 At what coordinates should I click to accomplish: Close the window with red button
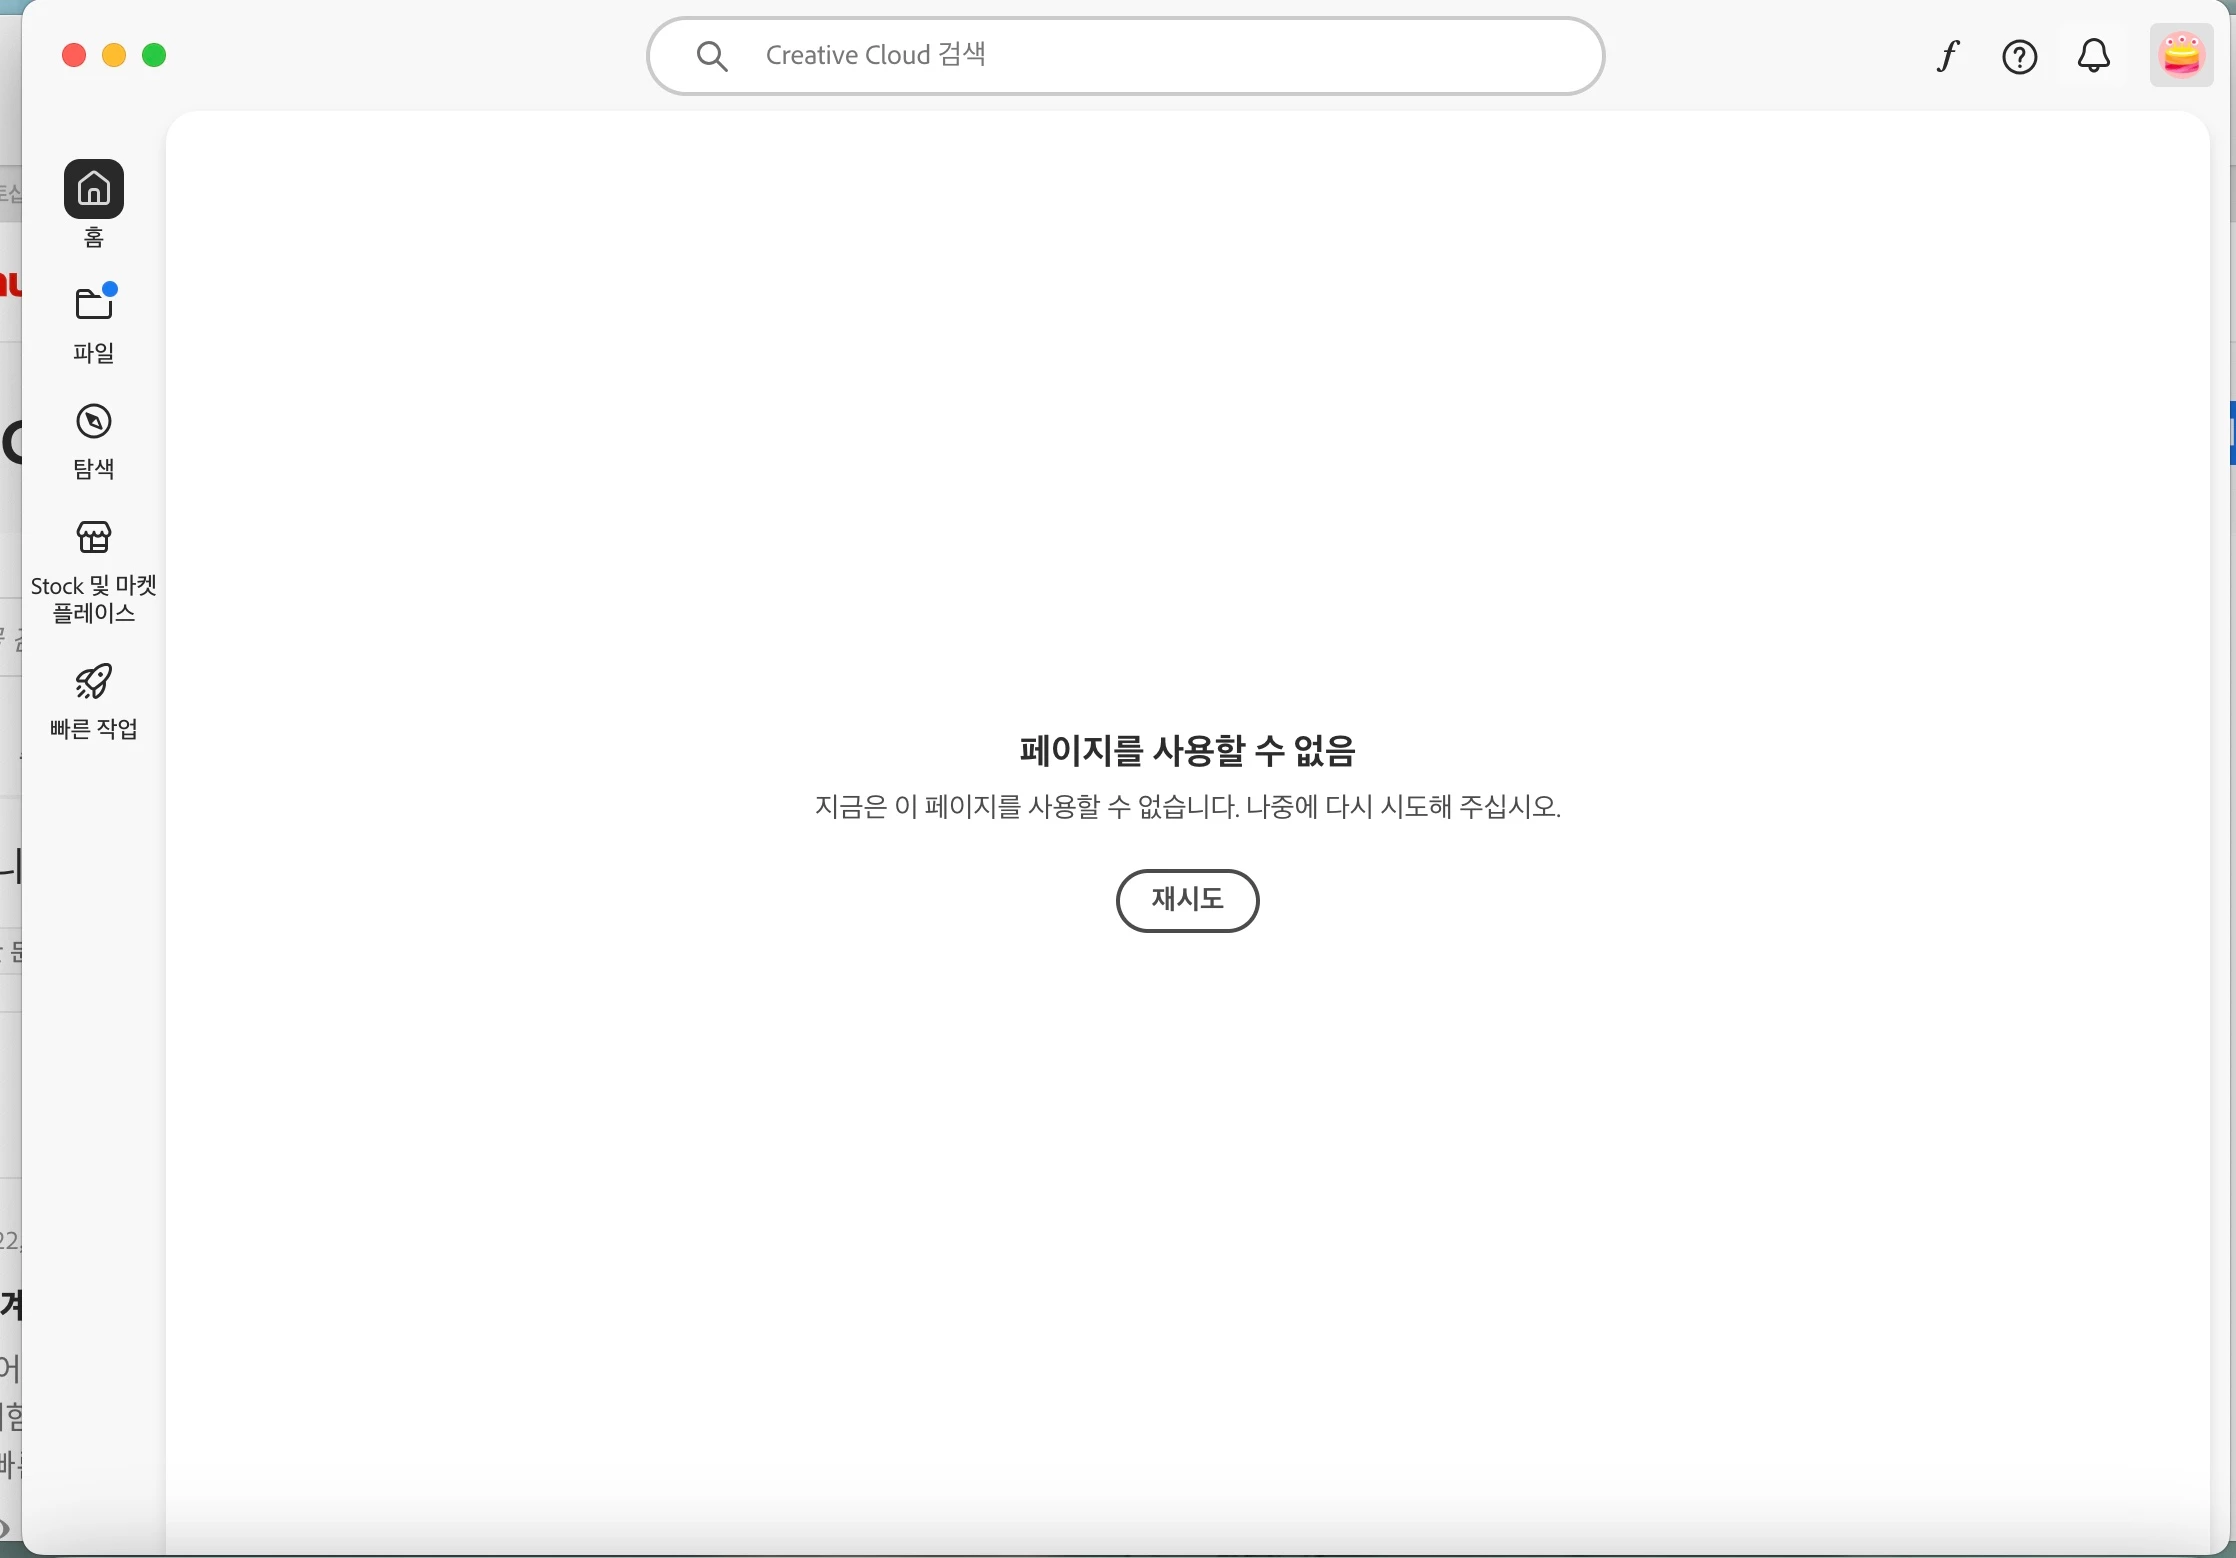tap(73, 55)
